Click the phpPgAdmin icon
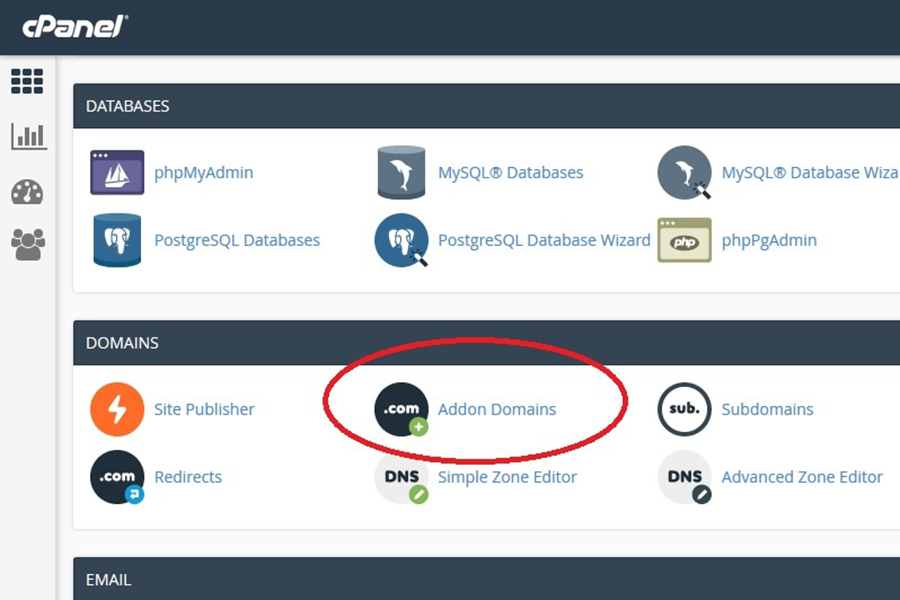 point(684,240)
